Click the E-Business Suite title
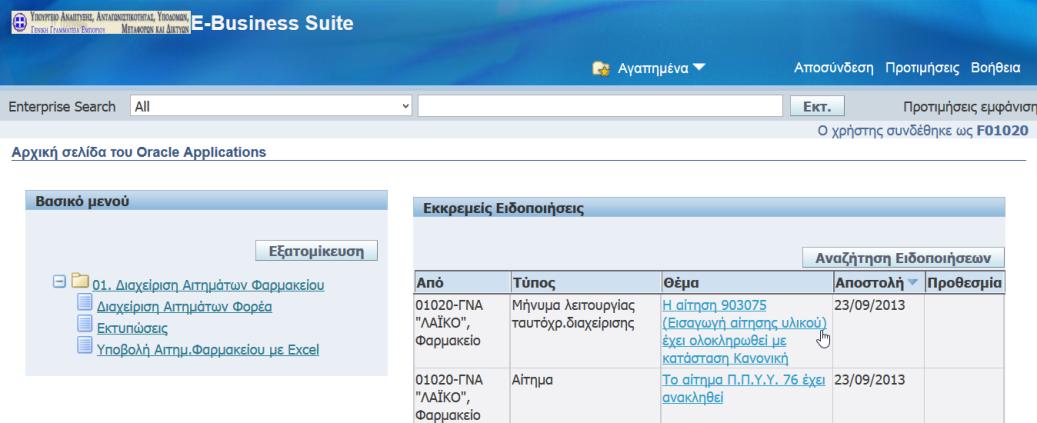Image resolution: width=1037 pixels, height=423 pixels. [x=272, y=24]
